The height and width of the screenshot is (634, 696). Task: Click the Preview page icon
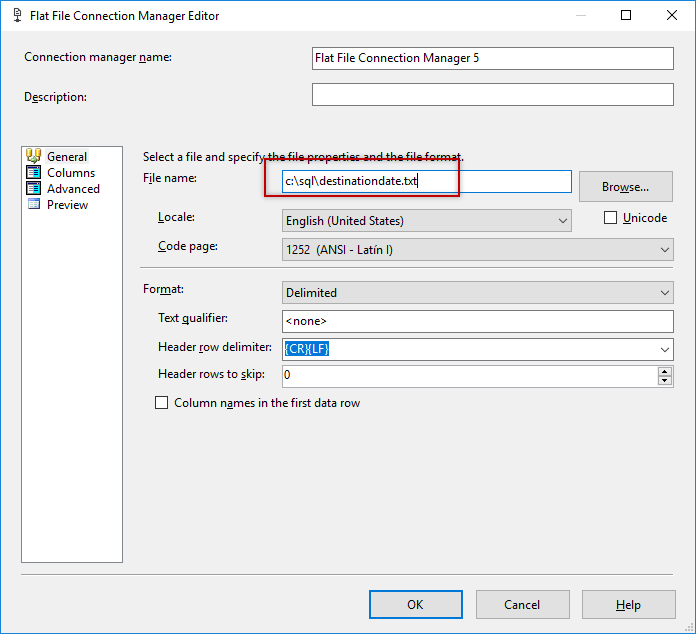[33, 204]
